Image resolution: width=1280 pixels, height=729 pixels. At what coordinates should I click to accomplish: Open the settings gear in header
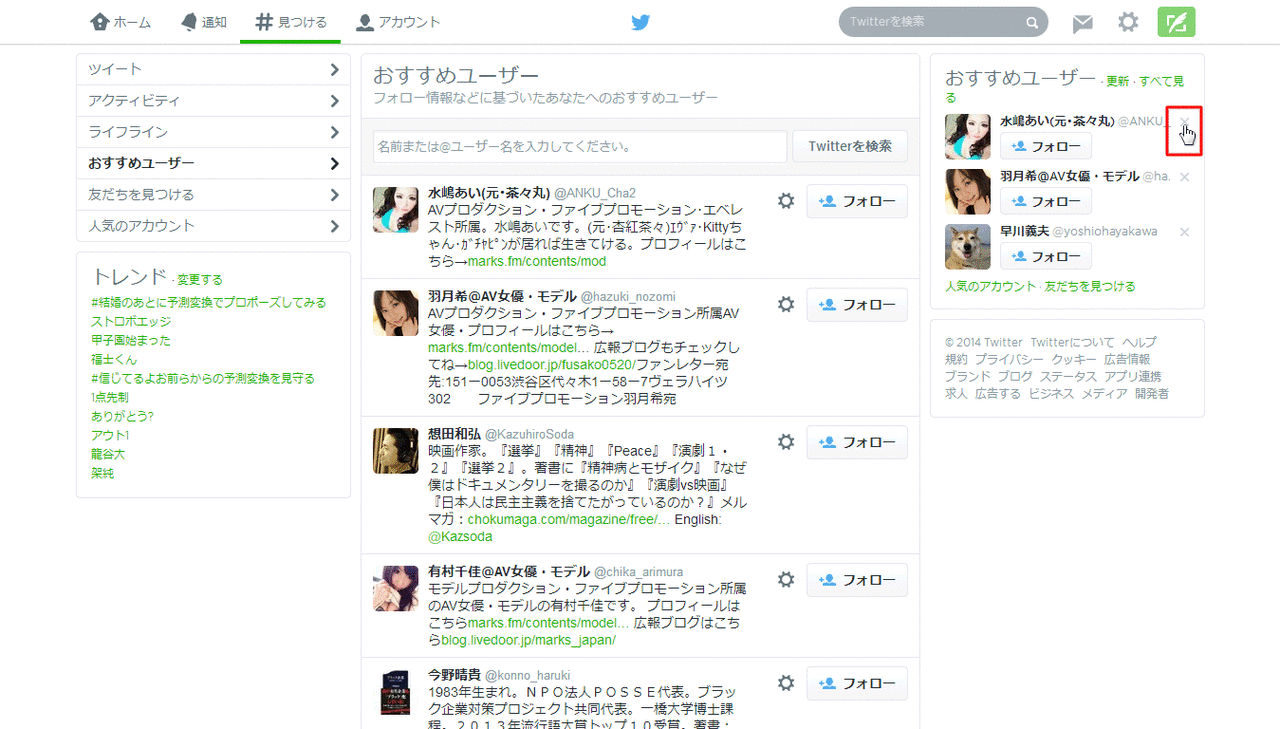1128,22
